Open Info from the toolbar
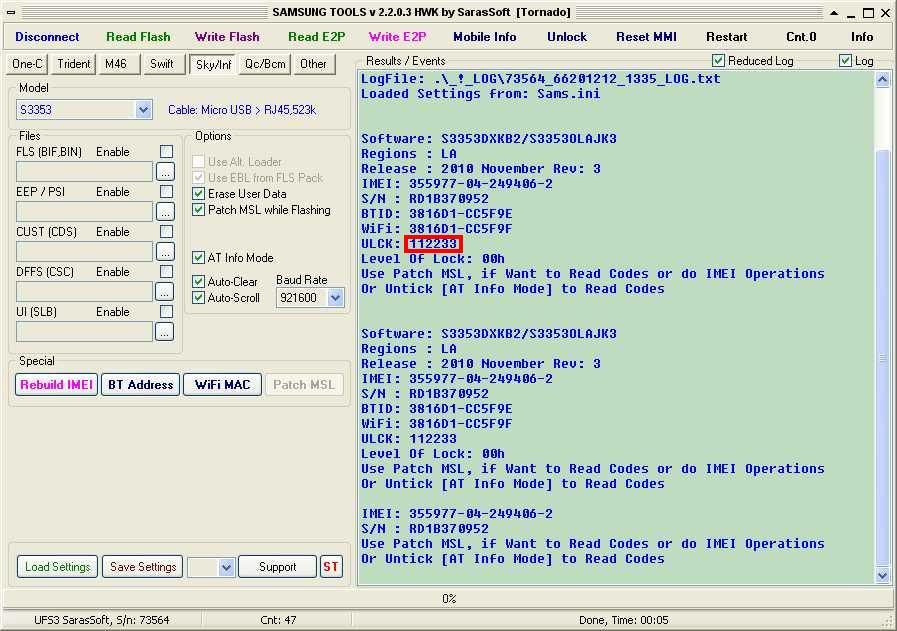This screenshot has width=897, height=631. [x=862, y=37]
